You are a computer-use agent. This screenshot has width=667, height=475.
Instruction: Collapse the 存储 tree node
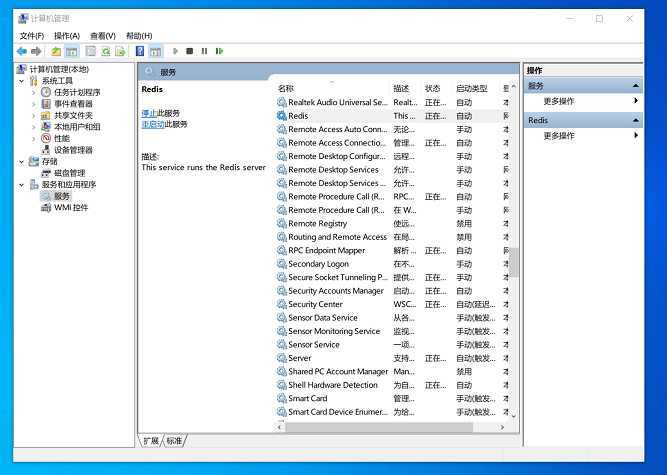pos(21,162)
